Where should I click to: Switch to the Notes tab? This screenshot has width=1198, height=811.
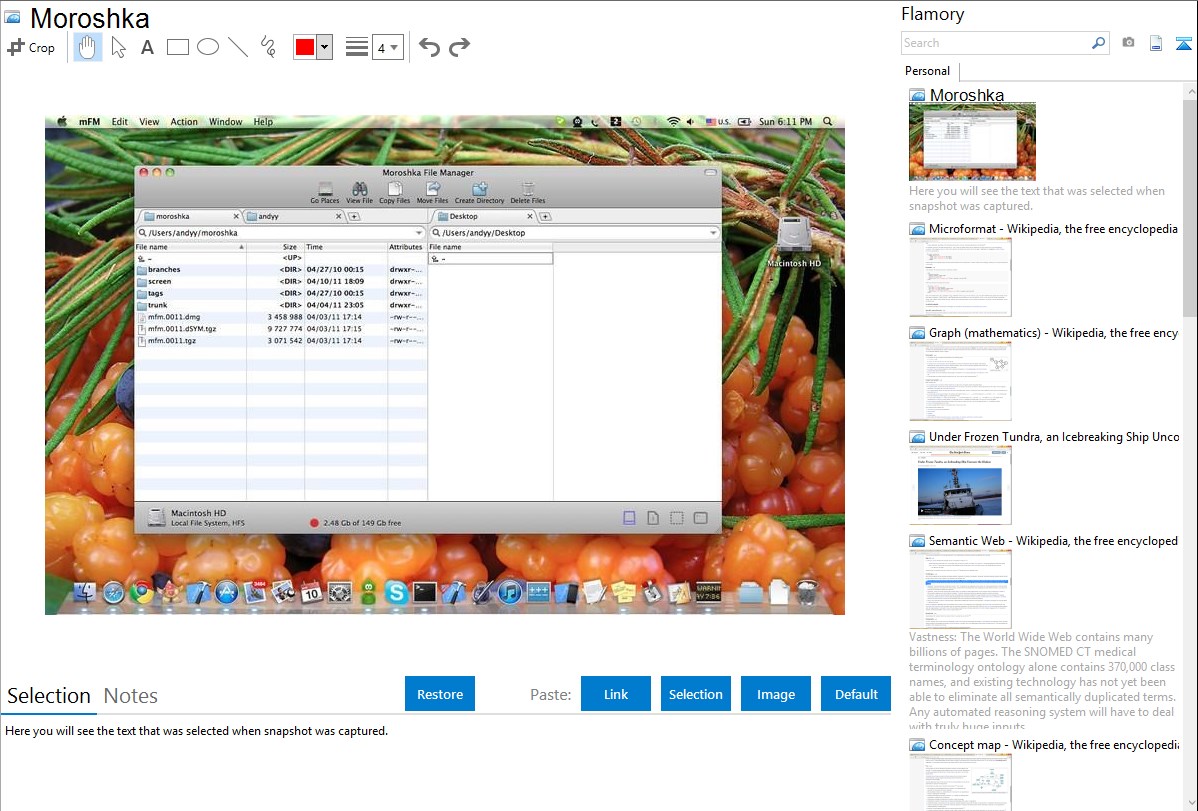pos(131,696)
